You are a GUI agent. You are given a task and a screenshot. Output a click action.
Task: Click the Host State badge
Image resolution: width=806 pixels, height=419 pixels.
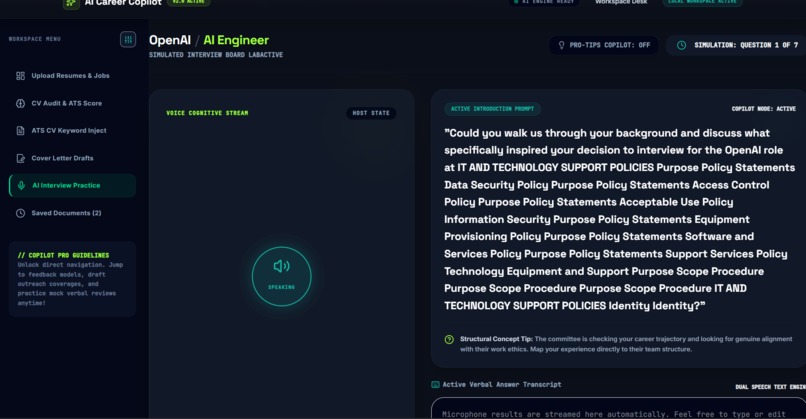tap(371, 113)
